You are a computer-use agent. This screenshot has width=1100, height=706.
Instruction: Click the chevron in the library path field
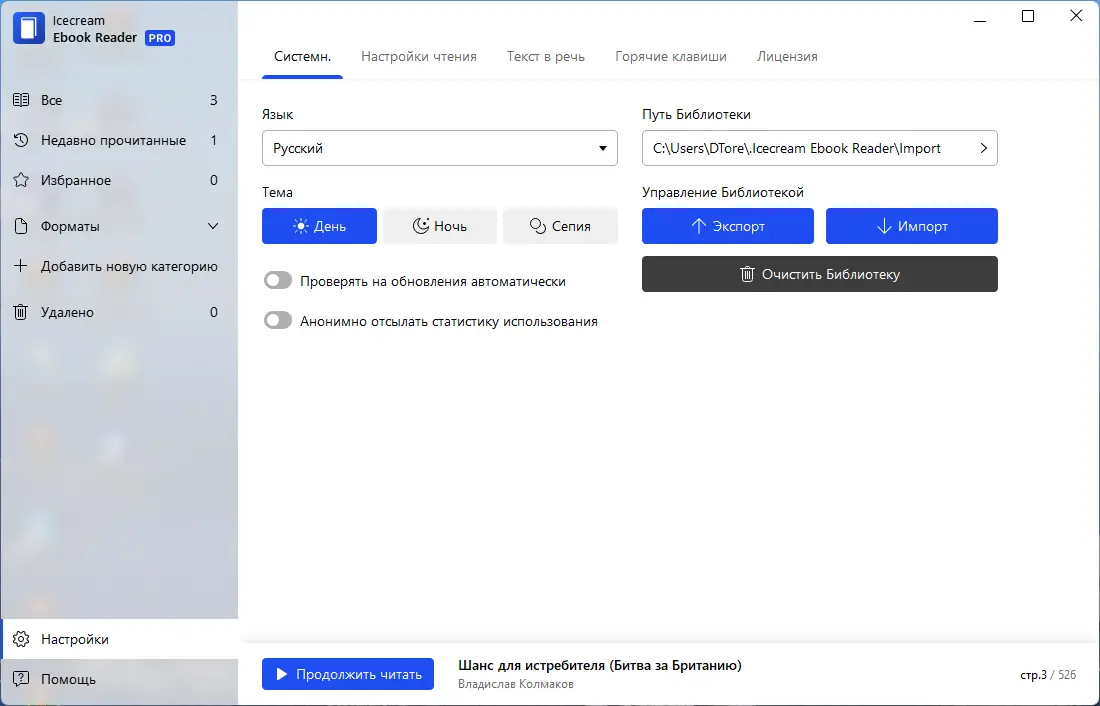984,148
